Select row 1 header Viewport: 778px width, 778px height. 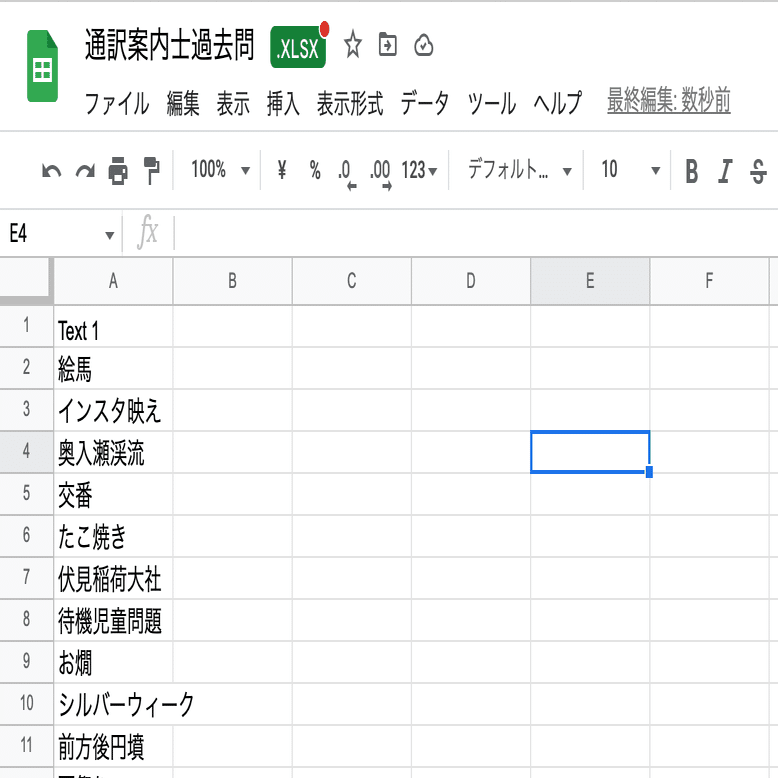(x=26, y=326)
